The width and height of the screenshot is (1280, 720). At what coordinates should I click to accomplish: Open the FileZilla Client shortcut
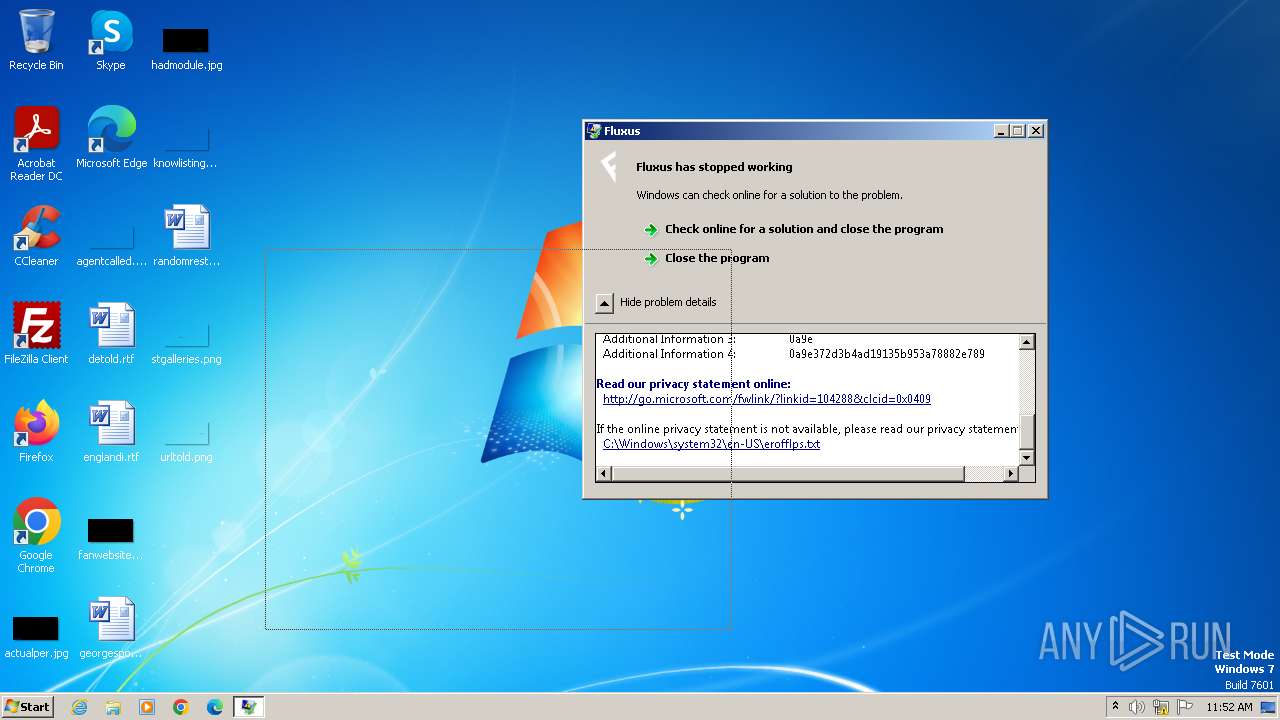point(36,334)
